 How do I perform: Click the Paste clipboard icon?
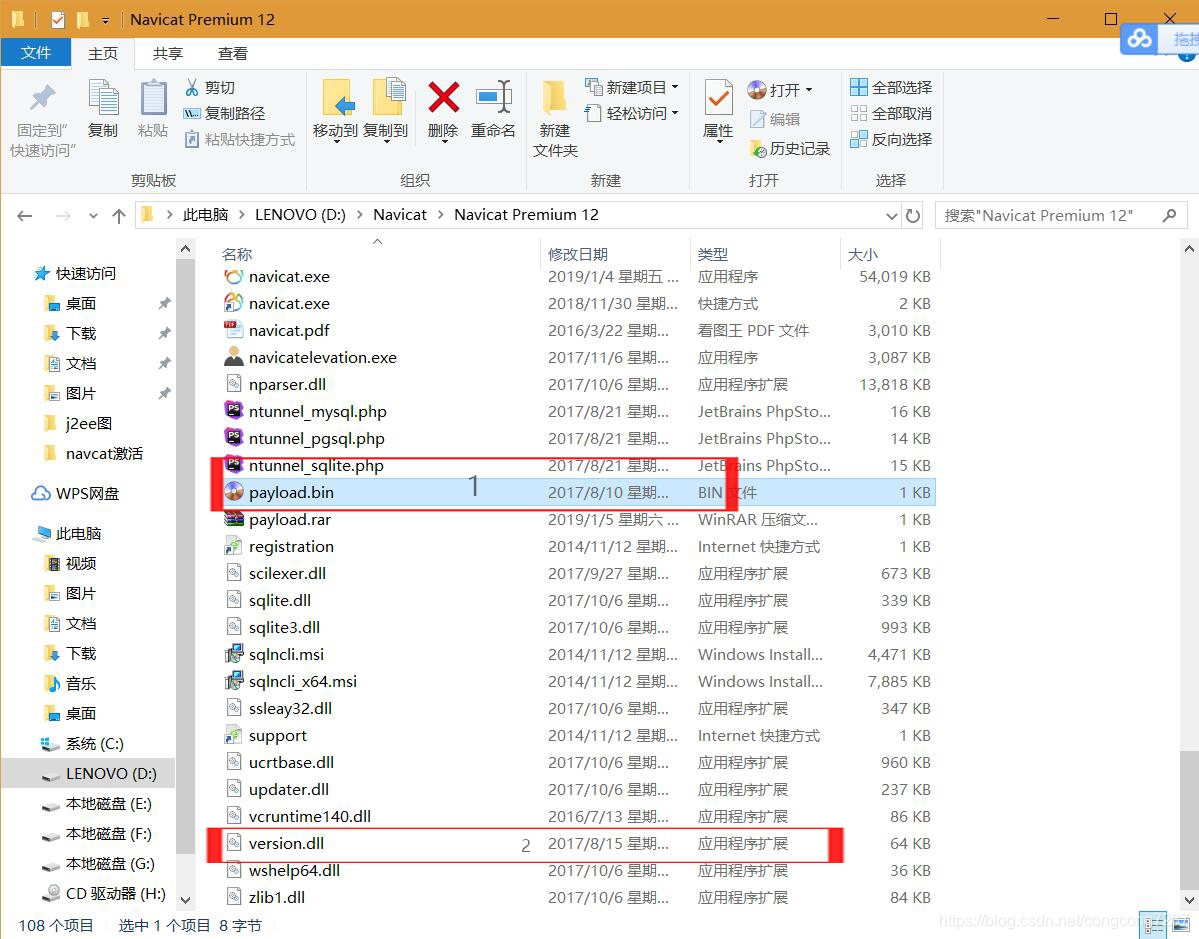(x=153, y=98)
